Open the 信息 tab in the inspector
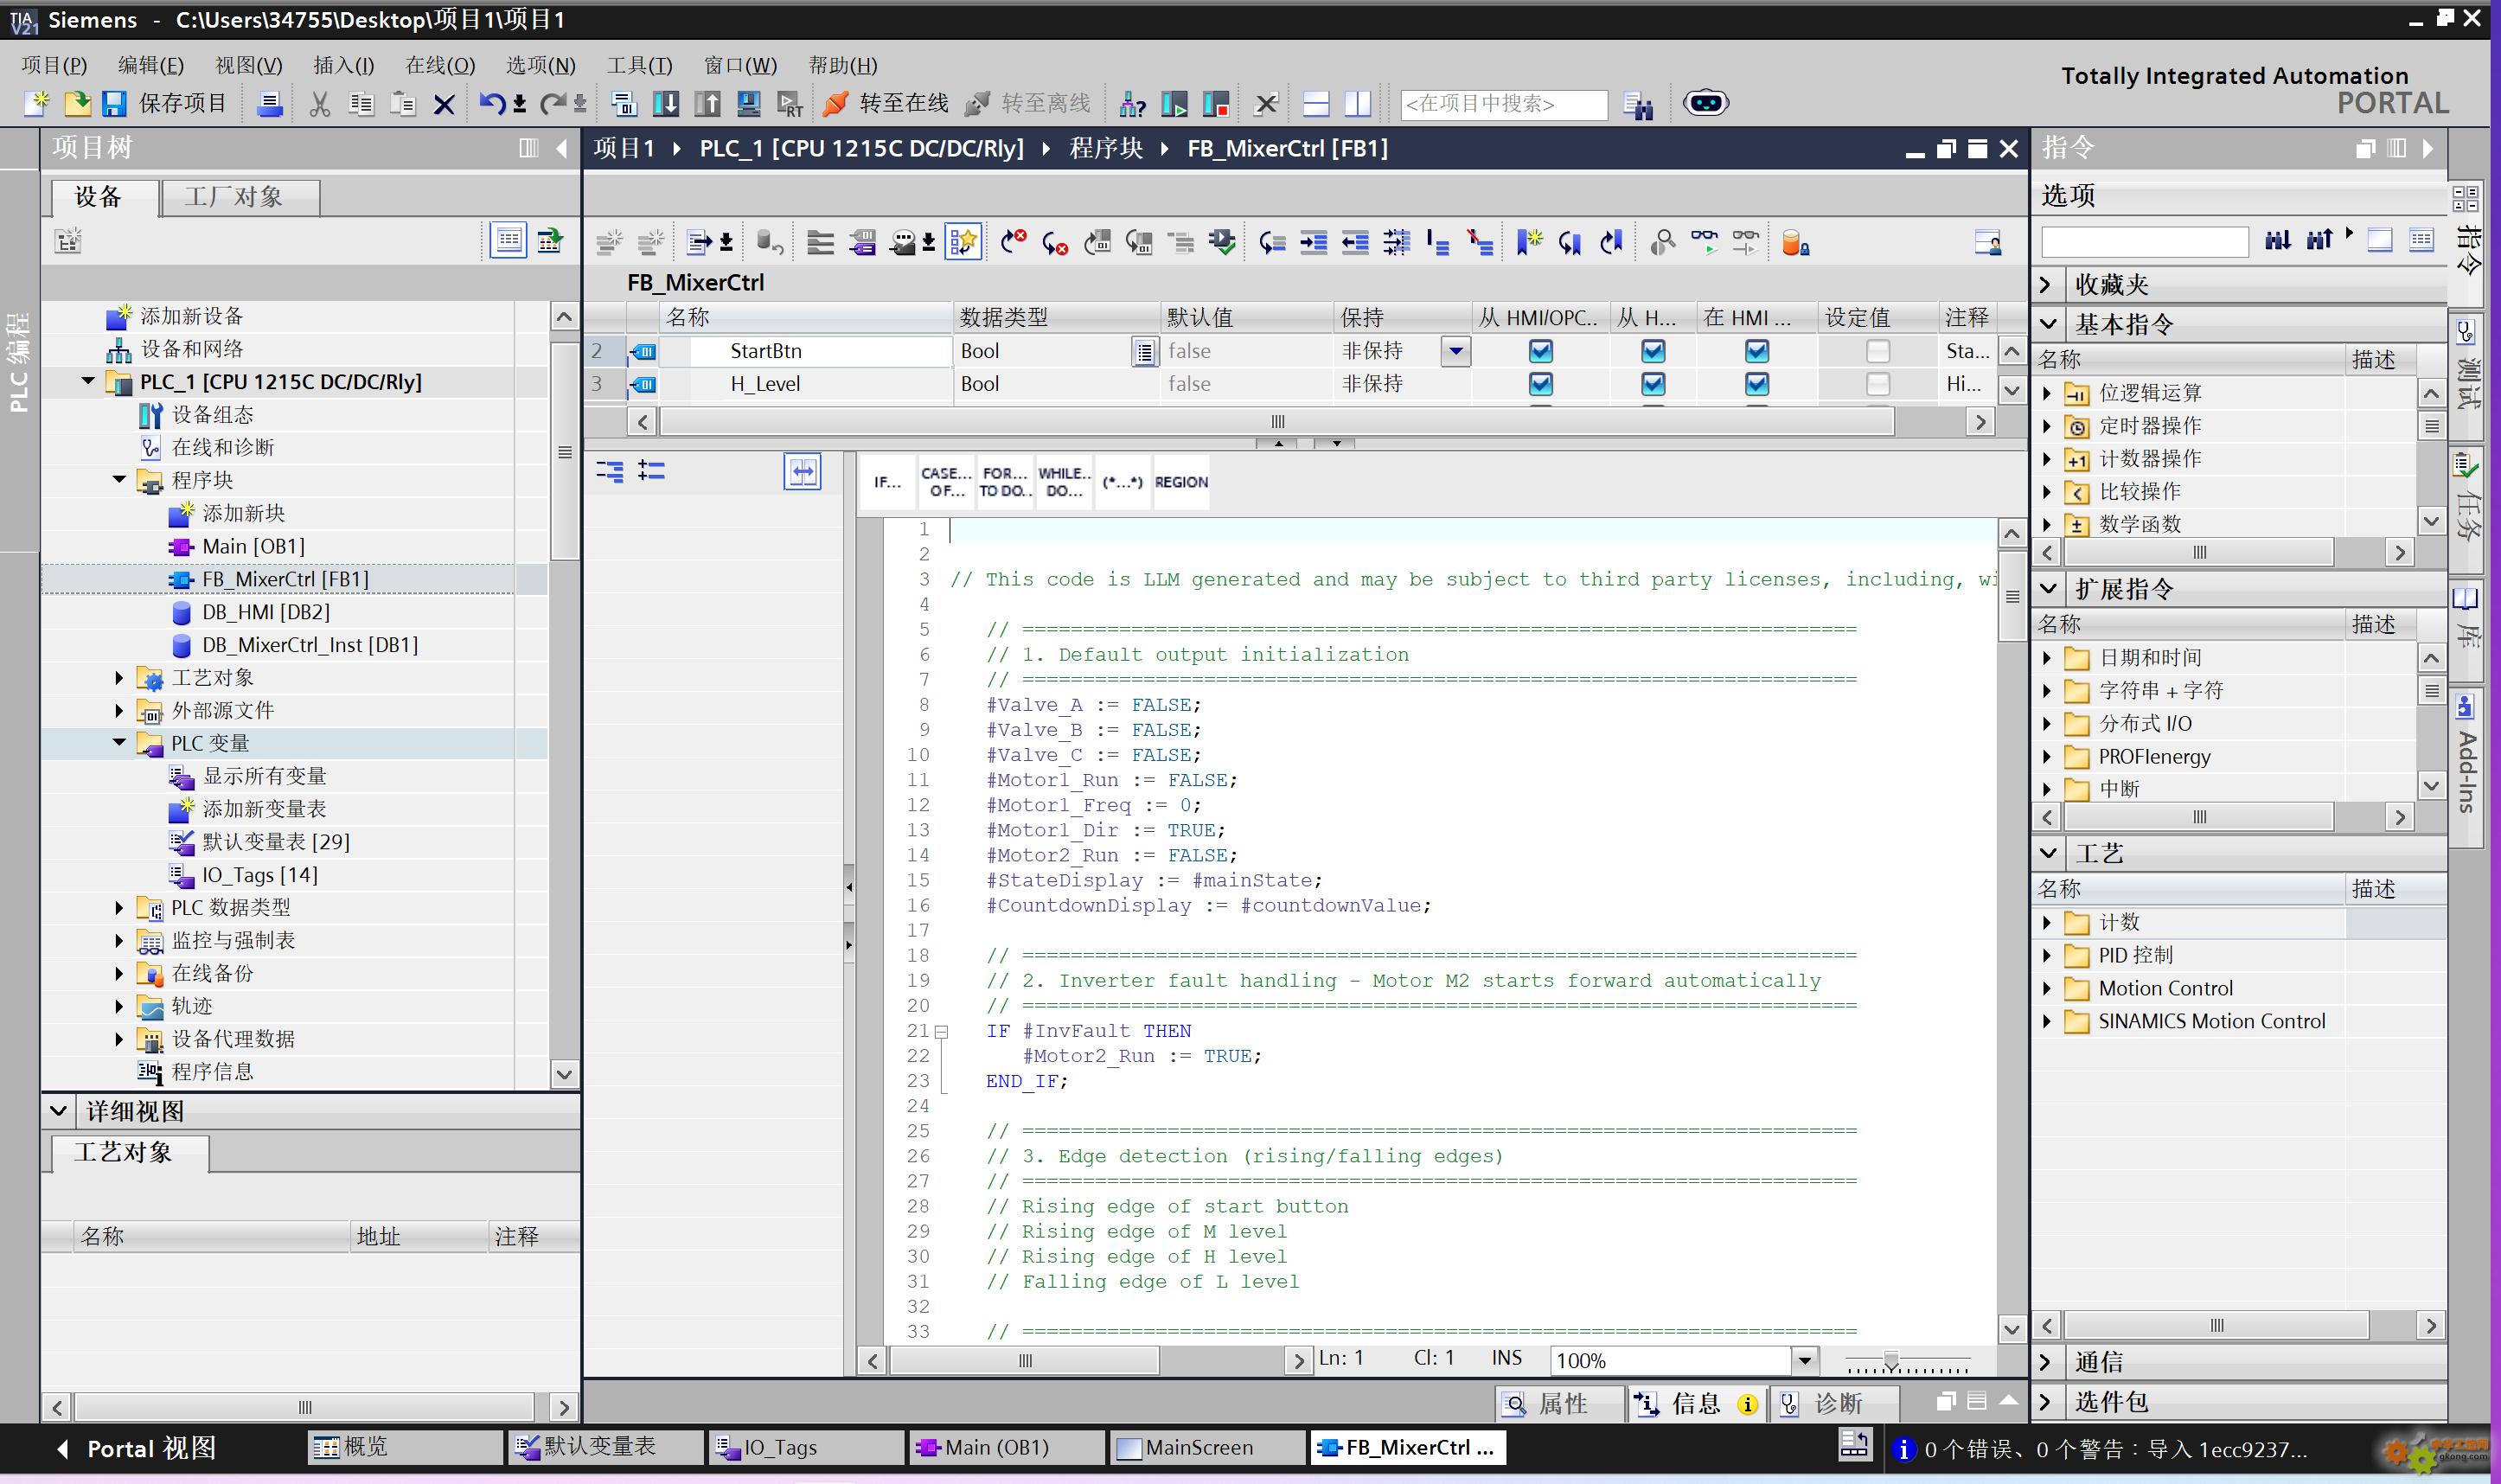This screenshot has height=1484, width=2501. point(1696,1404)
